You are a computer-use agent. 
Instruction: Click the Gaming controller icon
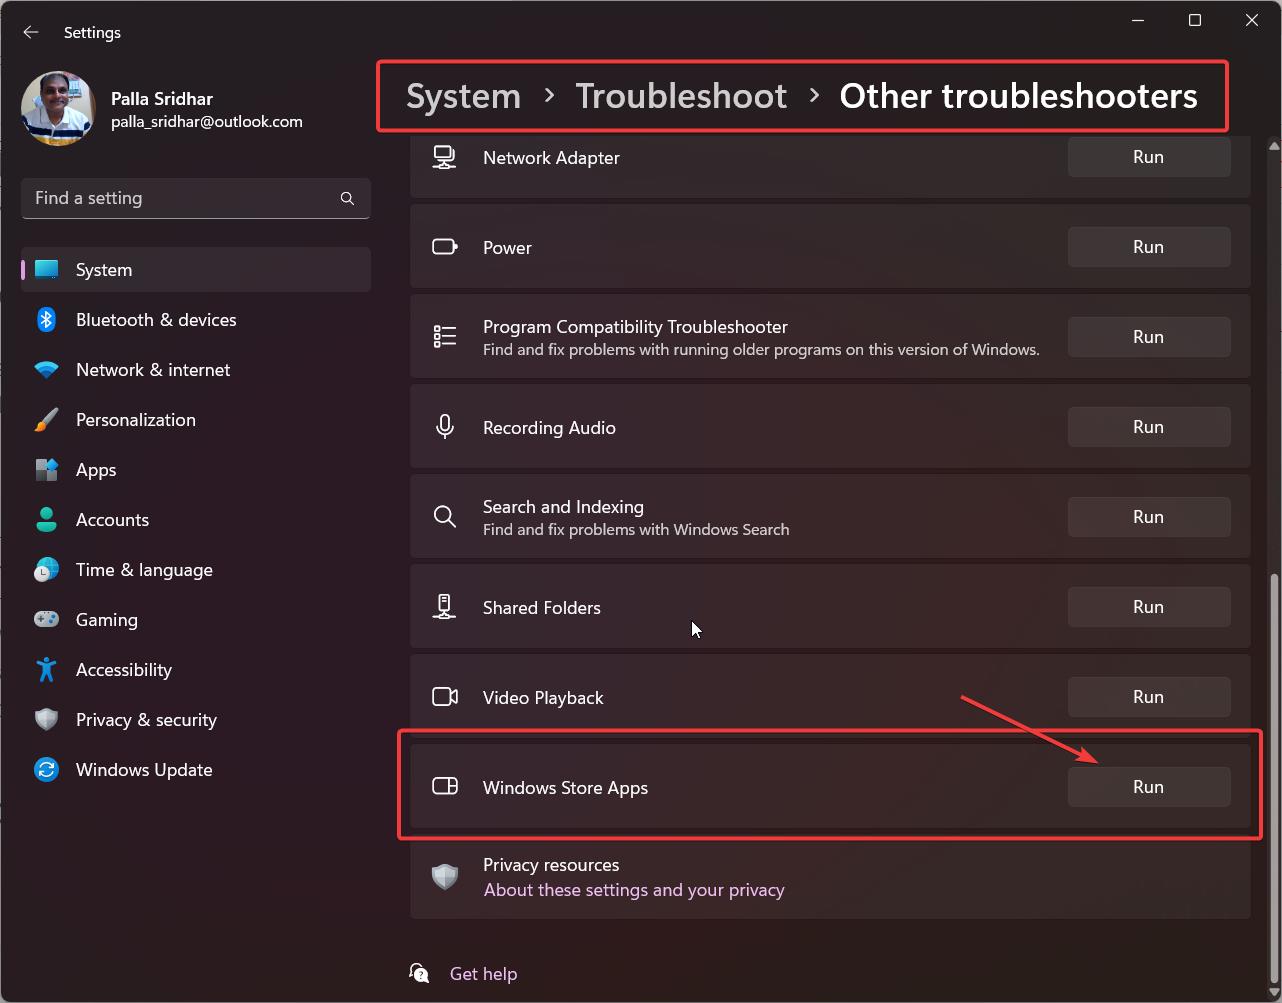point(46,619)
